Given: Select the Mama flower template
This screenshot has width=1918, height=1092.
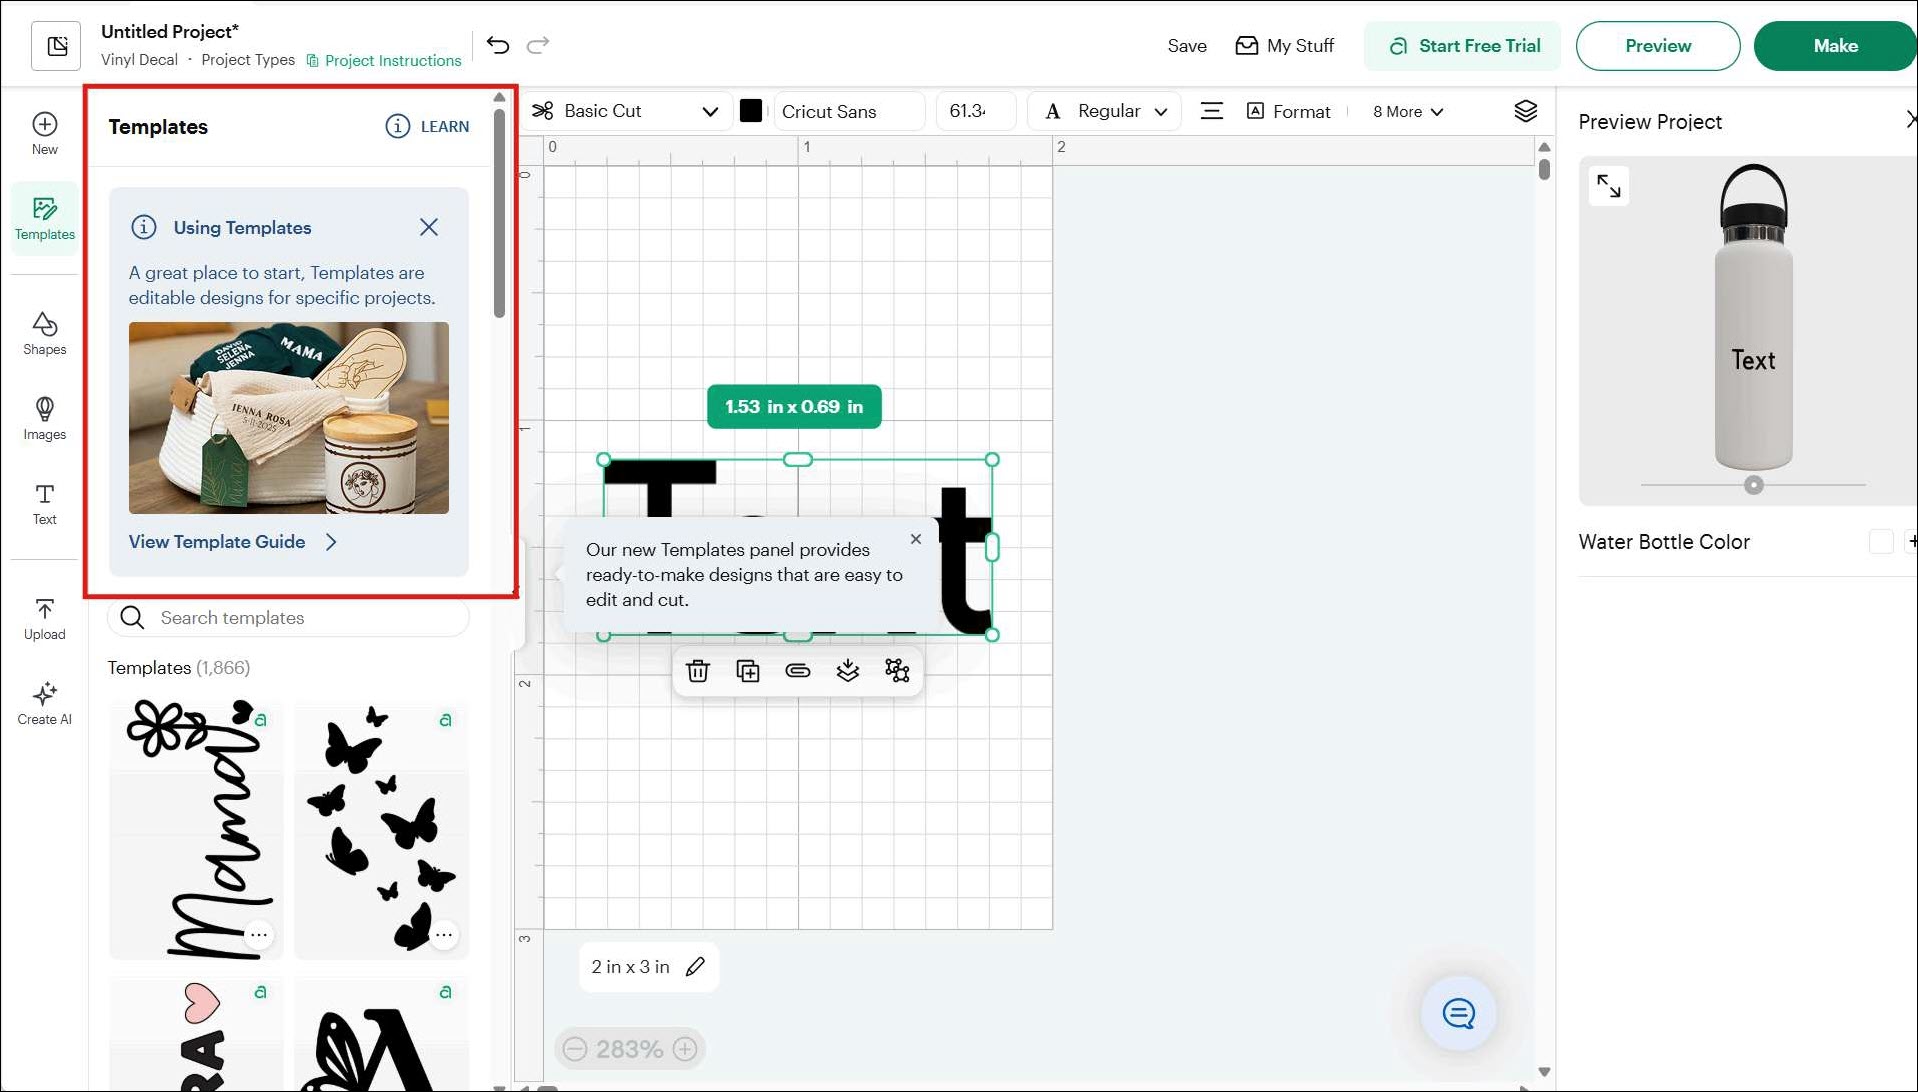Looking at the screenshot, I should (196, 829).
